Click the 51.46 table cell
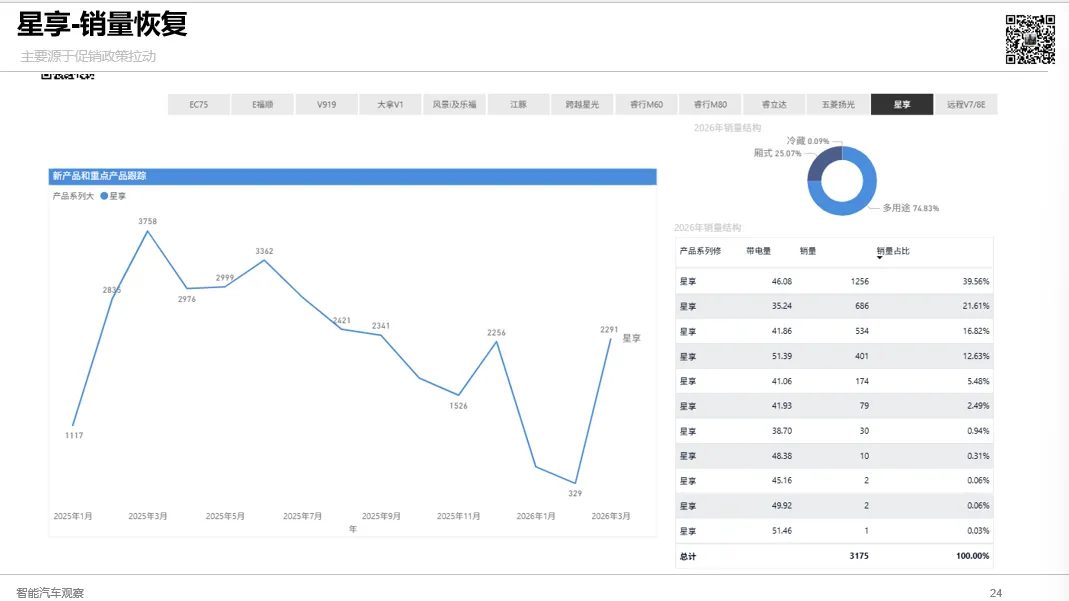 (782, 531)
